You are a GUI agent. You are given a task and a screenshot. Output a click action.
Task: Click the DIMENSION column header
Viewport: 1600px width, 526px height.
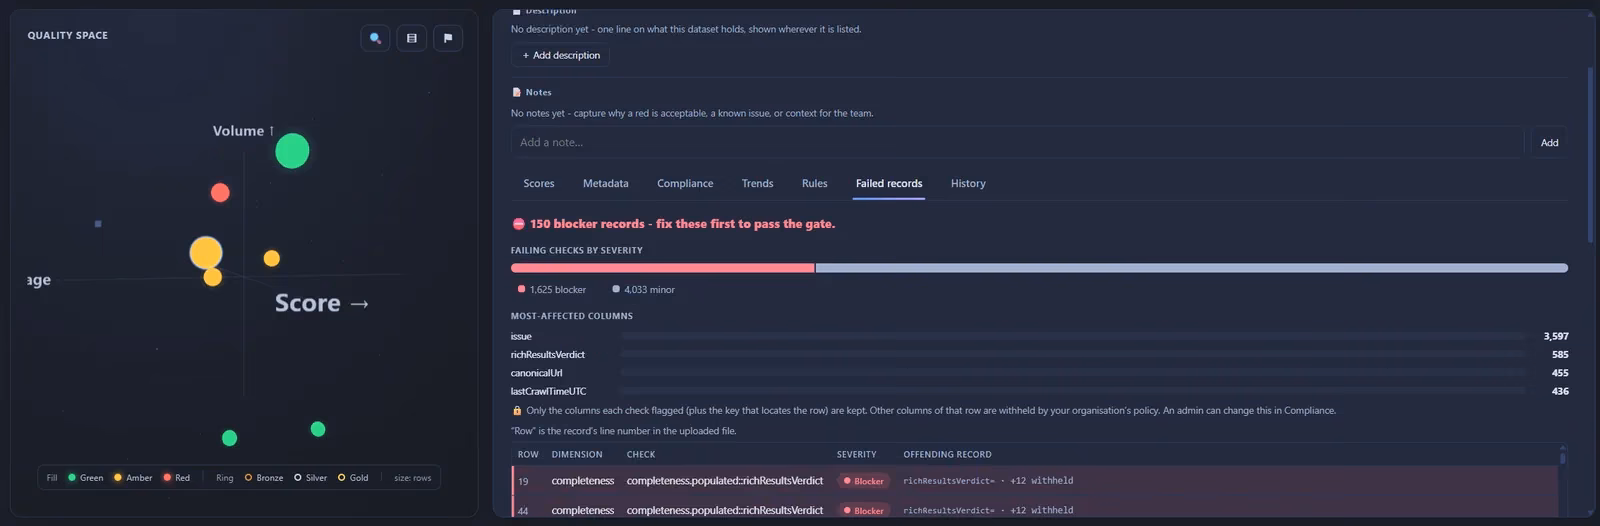(577, 454)
